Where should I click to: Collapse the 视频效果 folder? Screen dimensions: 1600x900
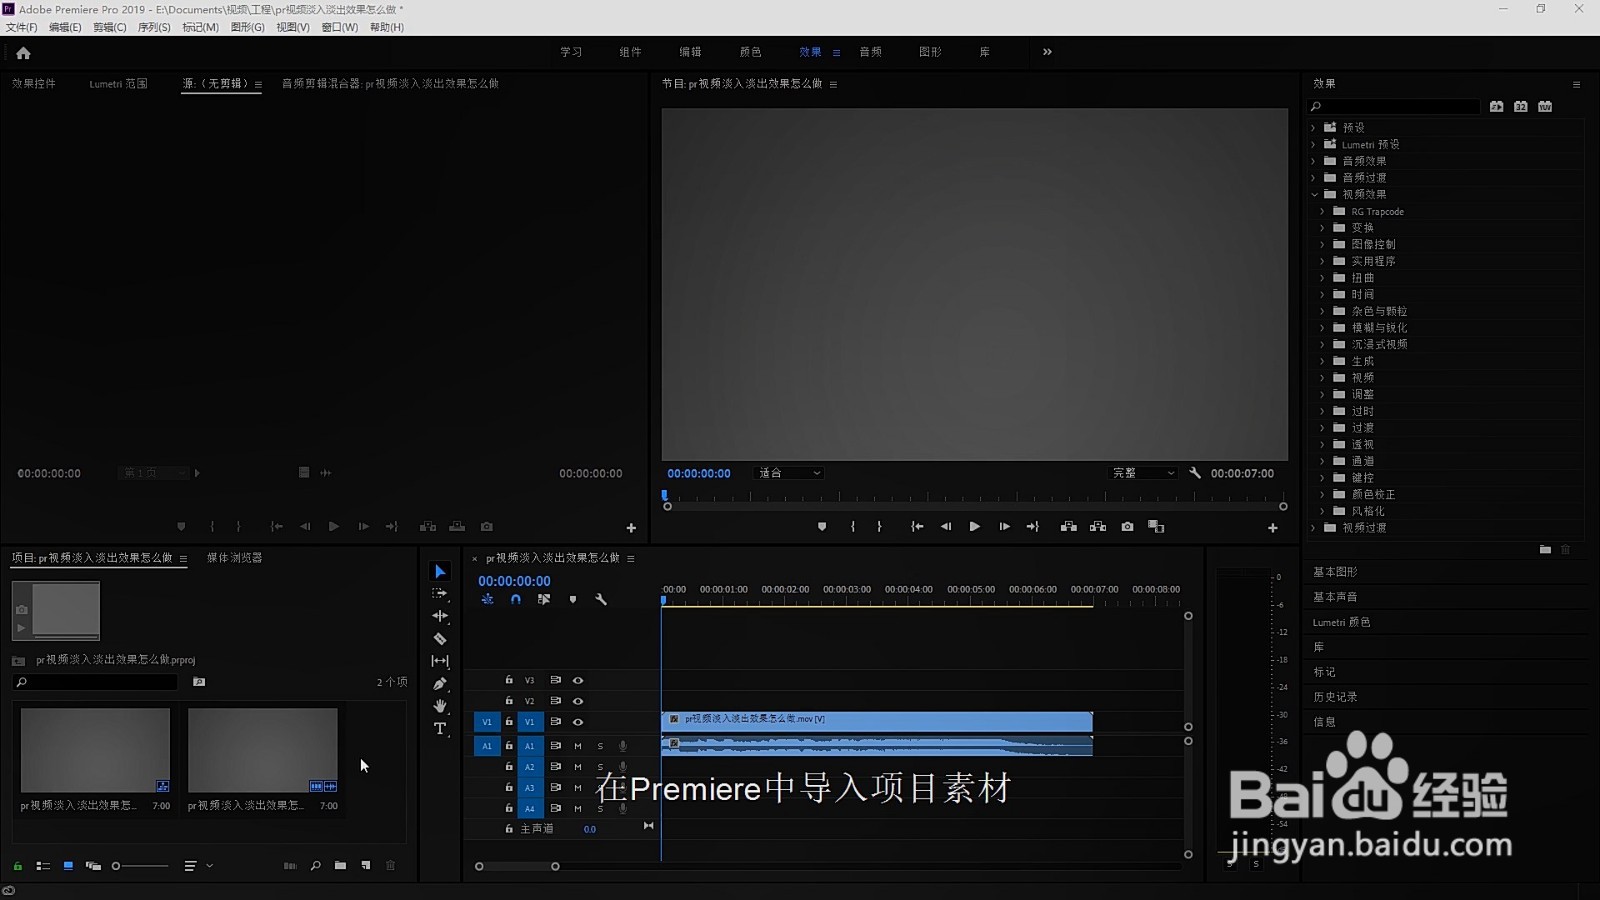[x=1314, y=195]
